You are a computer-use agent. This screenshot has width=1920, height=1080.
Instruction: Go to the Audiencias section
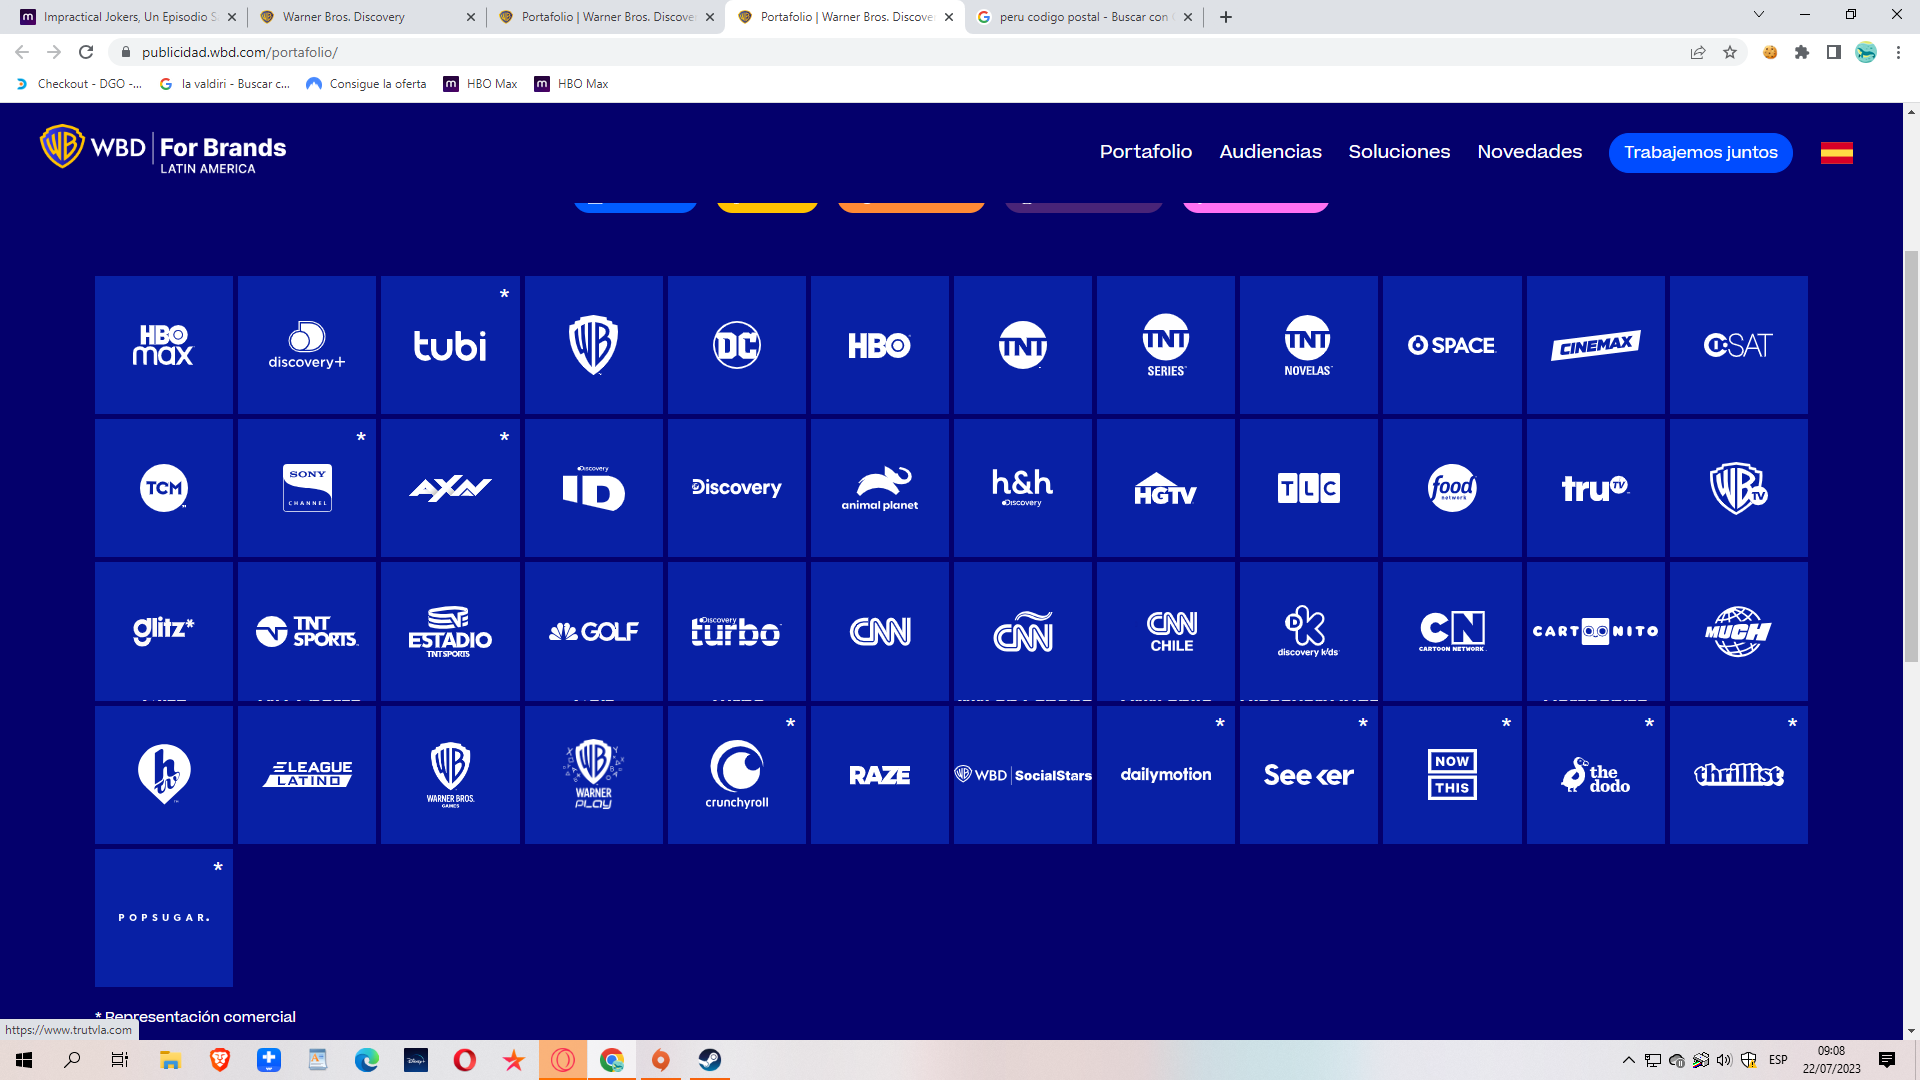click(x=1270, y=152)
